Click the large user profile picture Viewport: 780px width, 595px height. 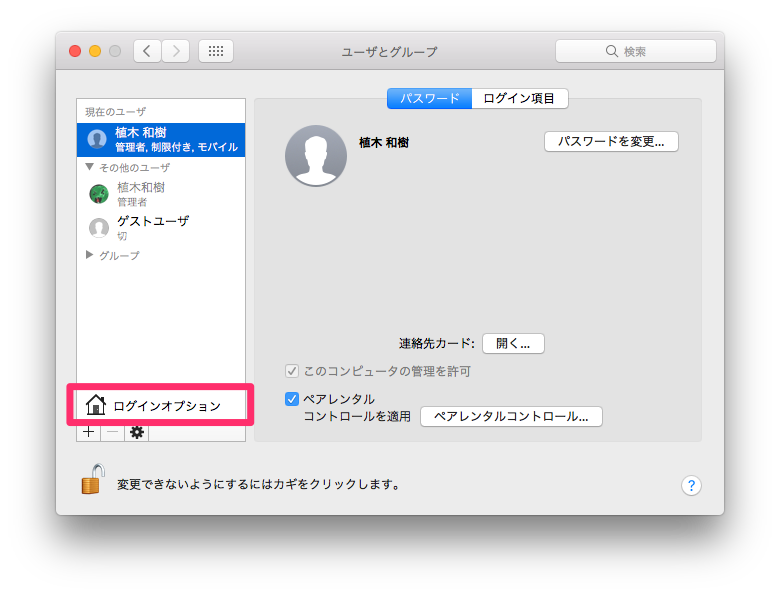click(x=316, y=156)
